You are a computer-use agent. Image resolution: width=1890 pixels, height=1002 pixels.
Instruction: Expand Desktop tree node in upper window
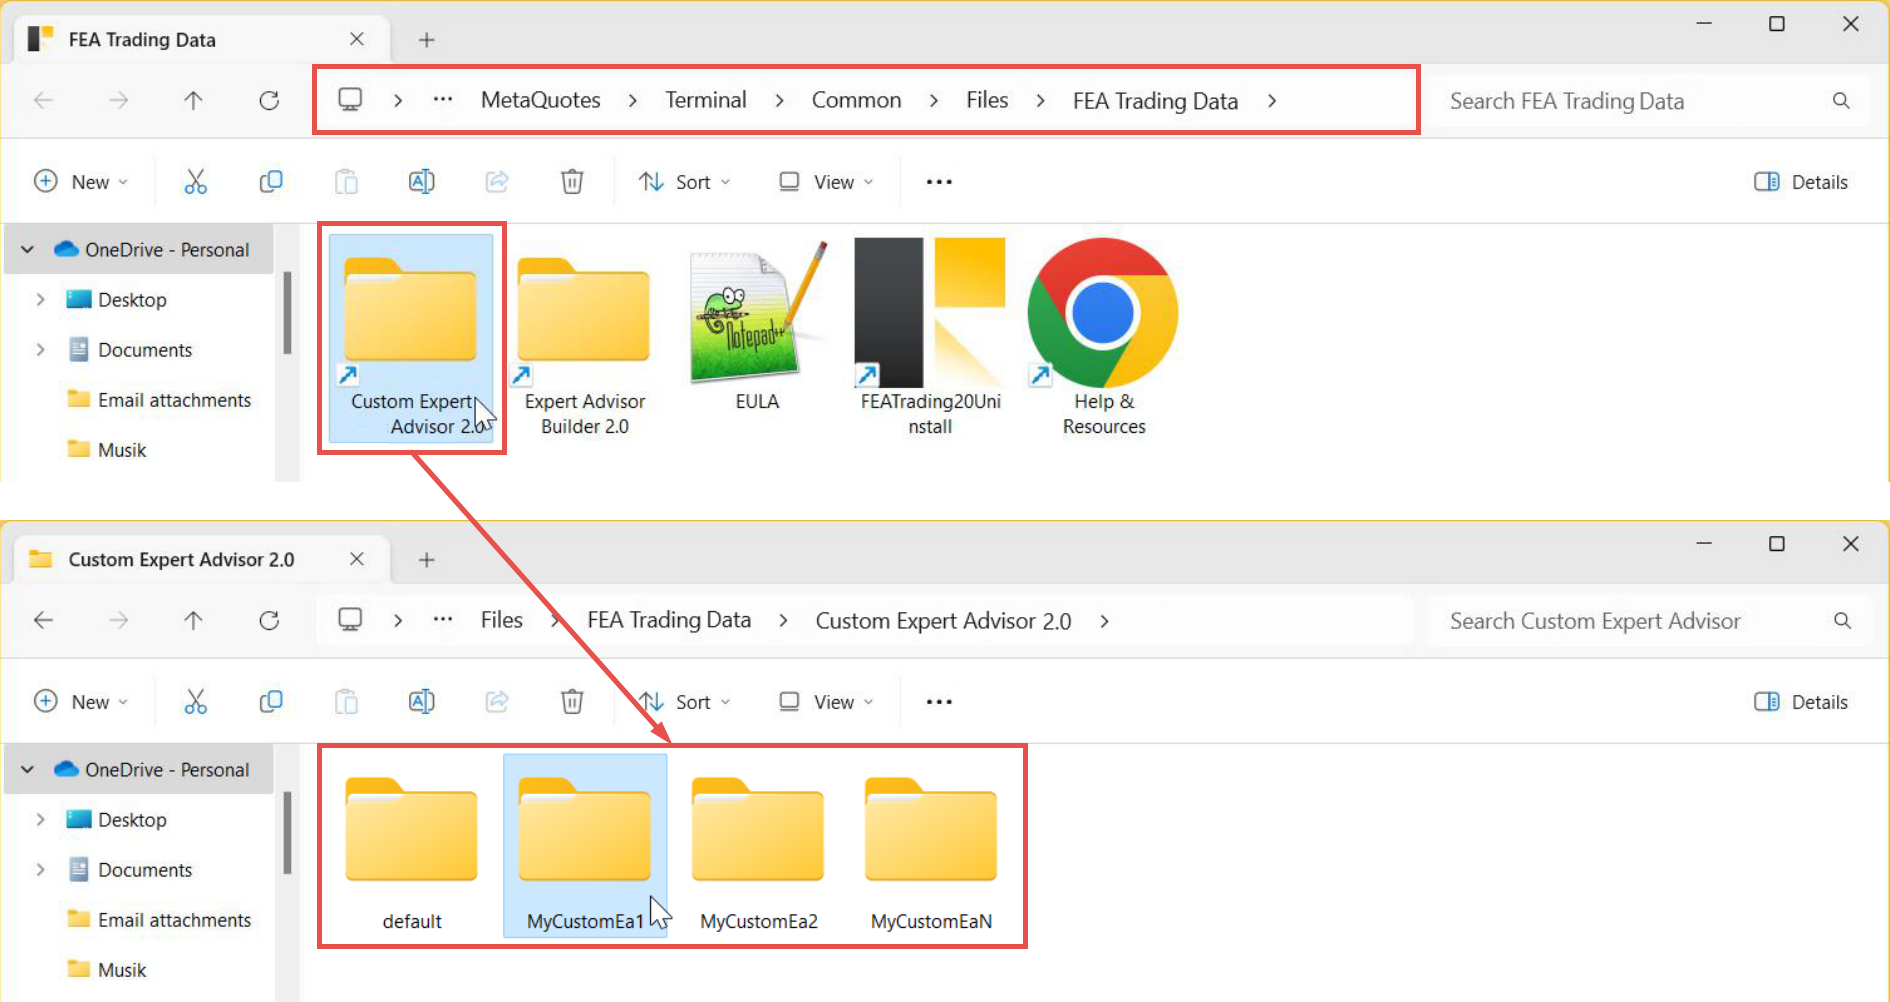(x=40, y=300)
